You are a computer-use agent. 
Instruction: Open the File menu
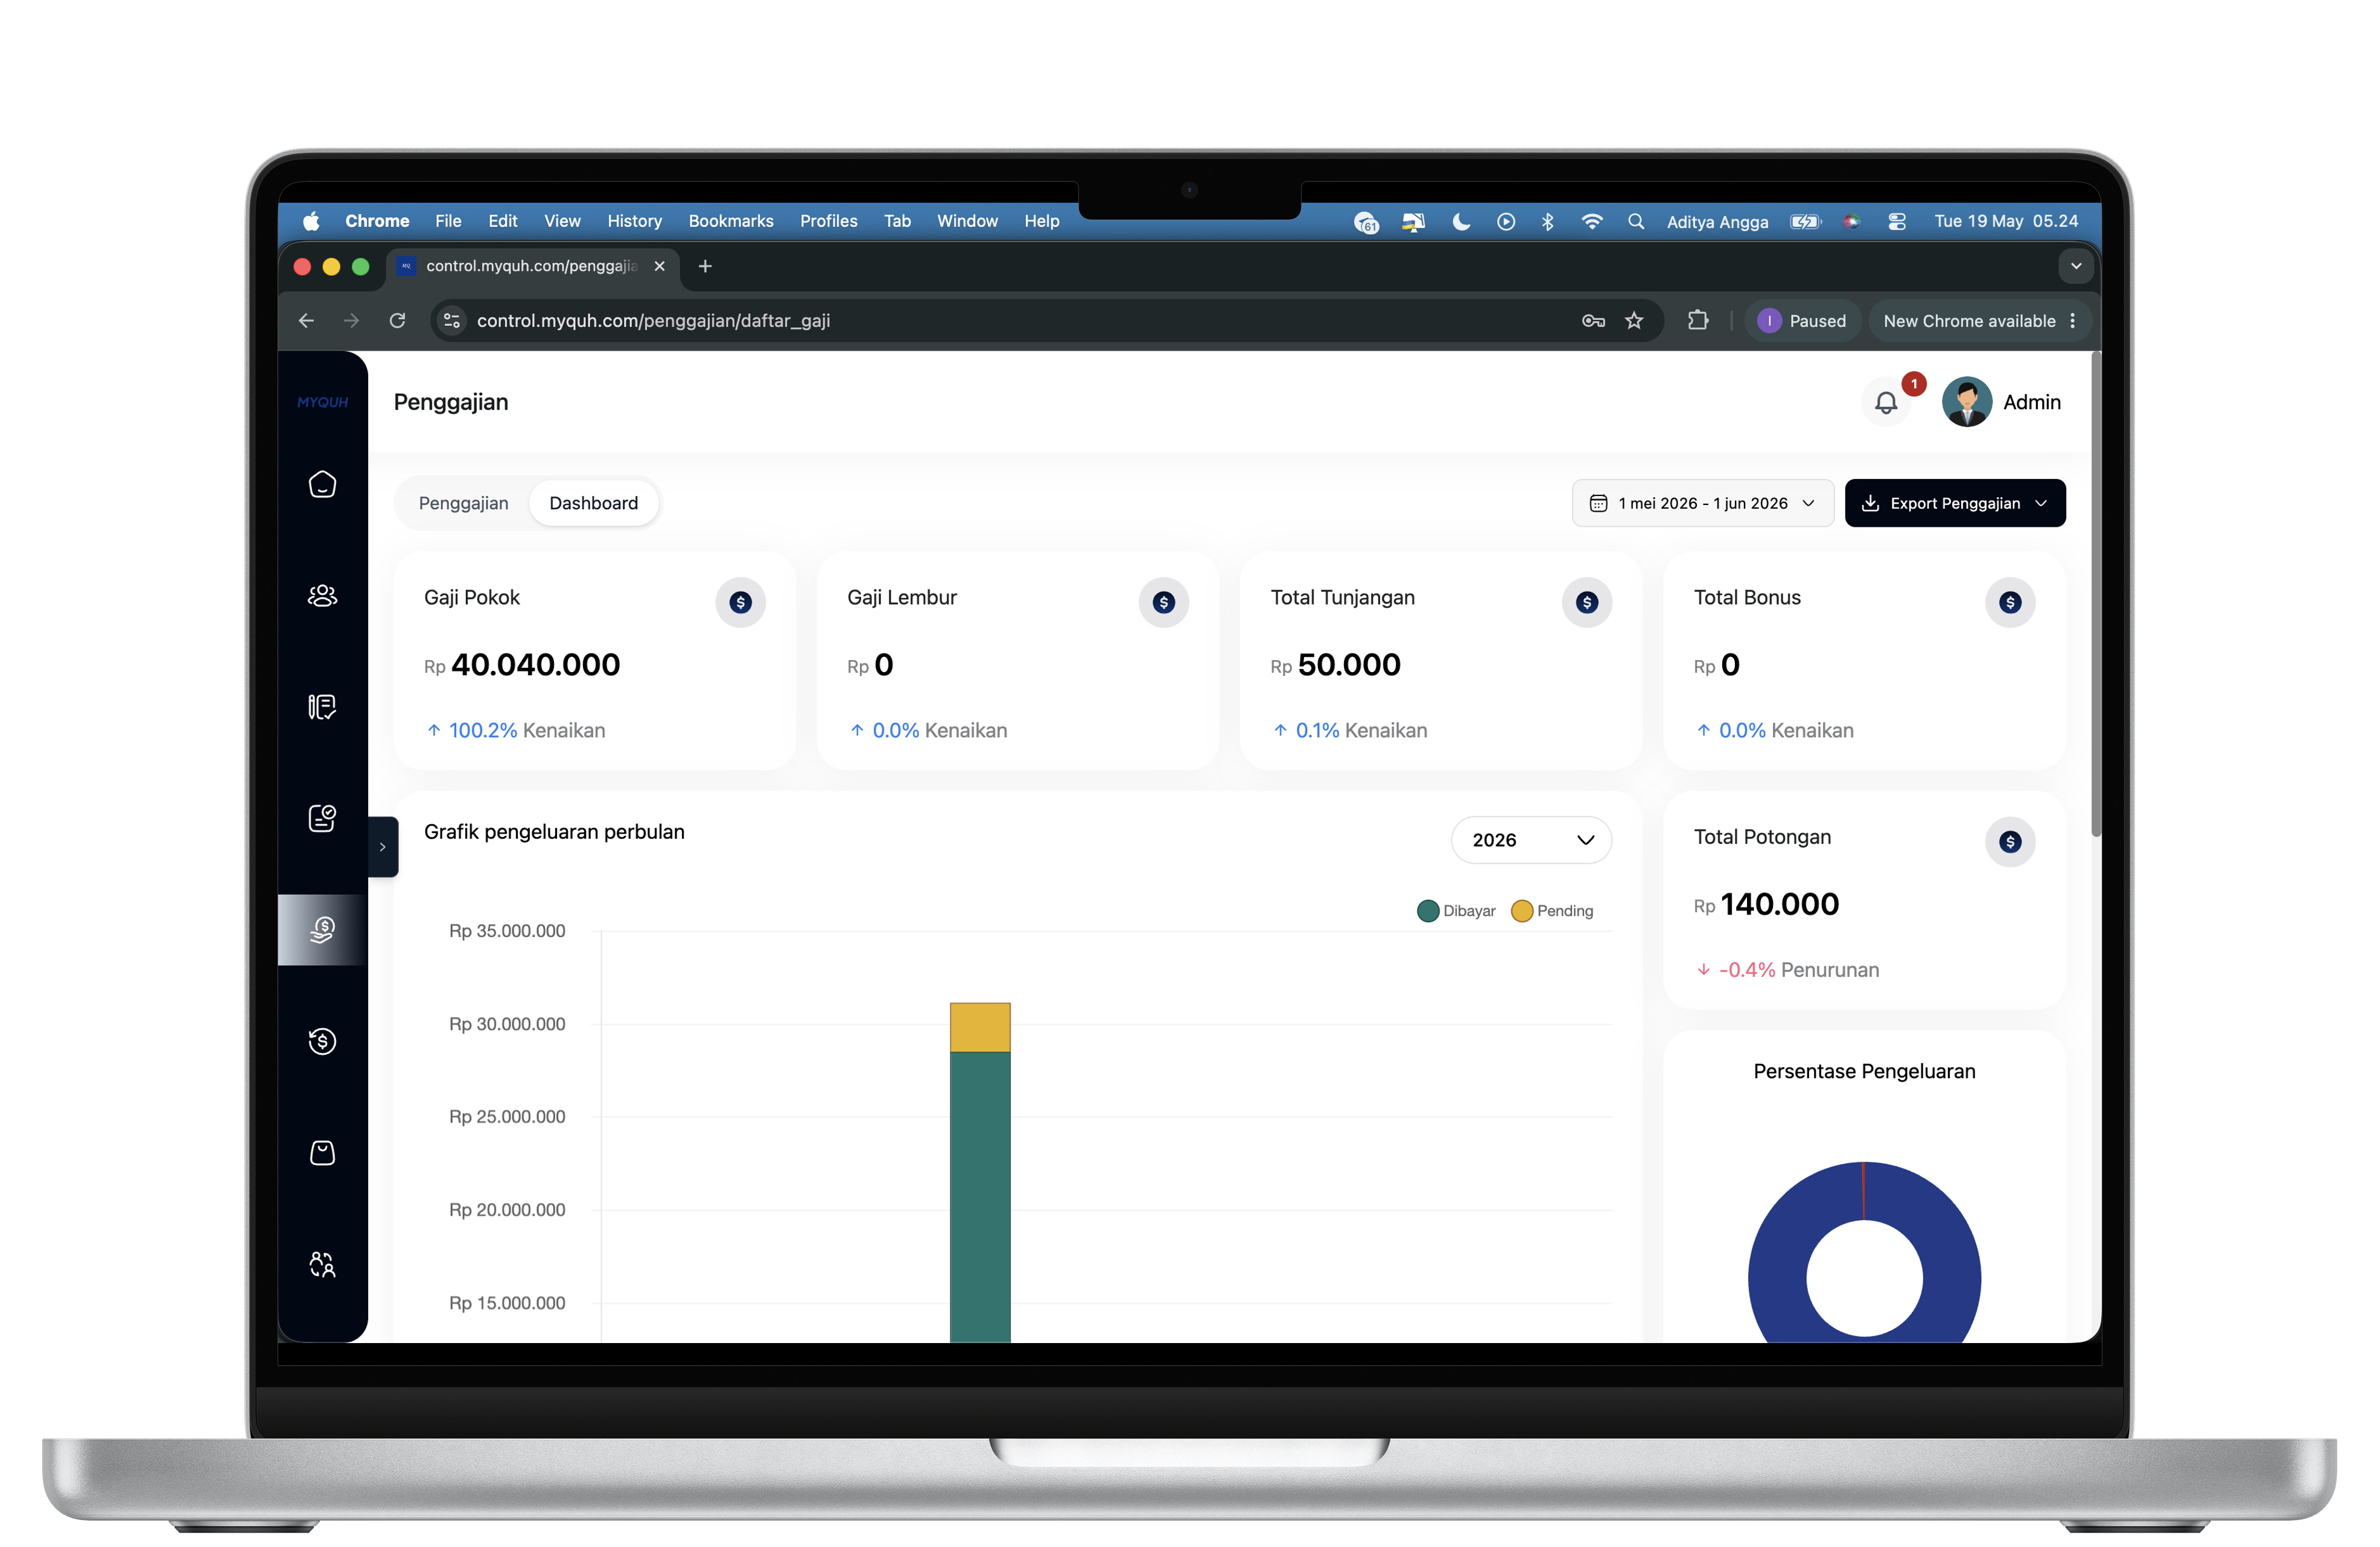[448, 221]
